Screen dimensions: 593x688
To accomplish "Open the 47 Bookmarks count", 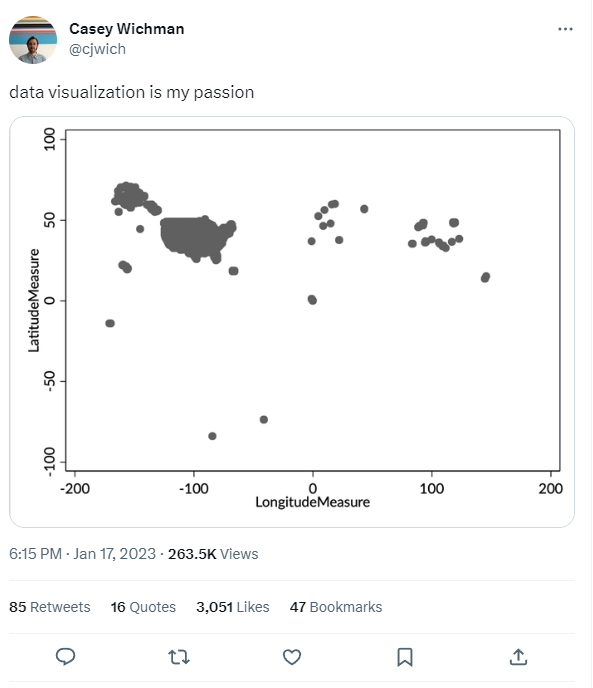I will (x=336, y=607).
